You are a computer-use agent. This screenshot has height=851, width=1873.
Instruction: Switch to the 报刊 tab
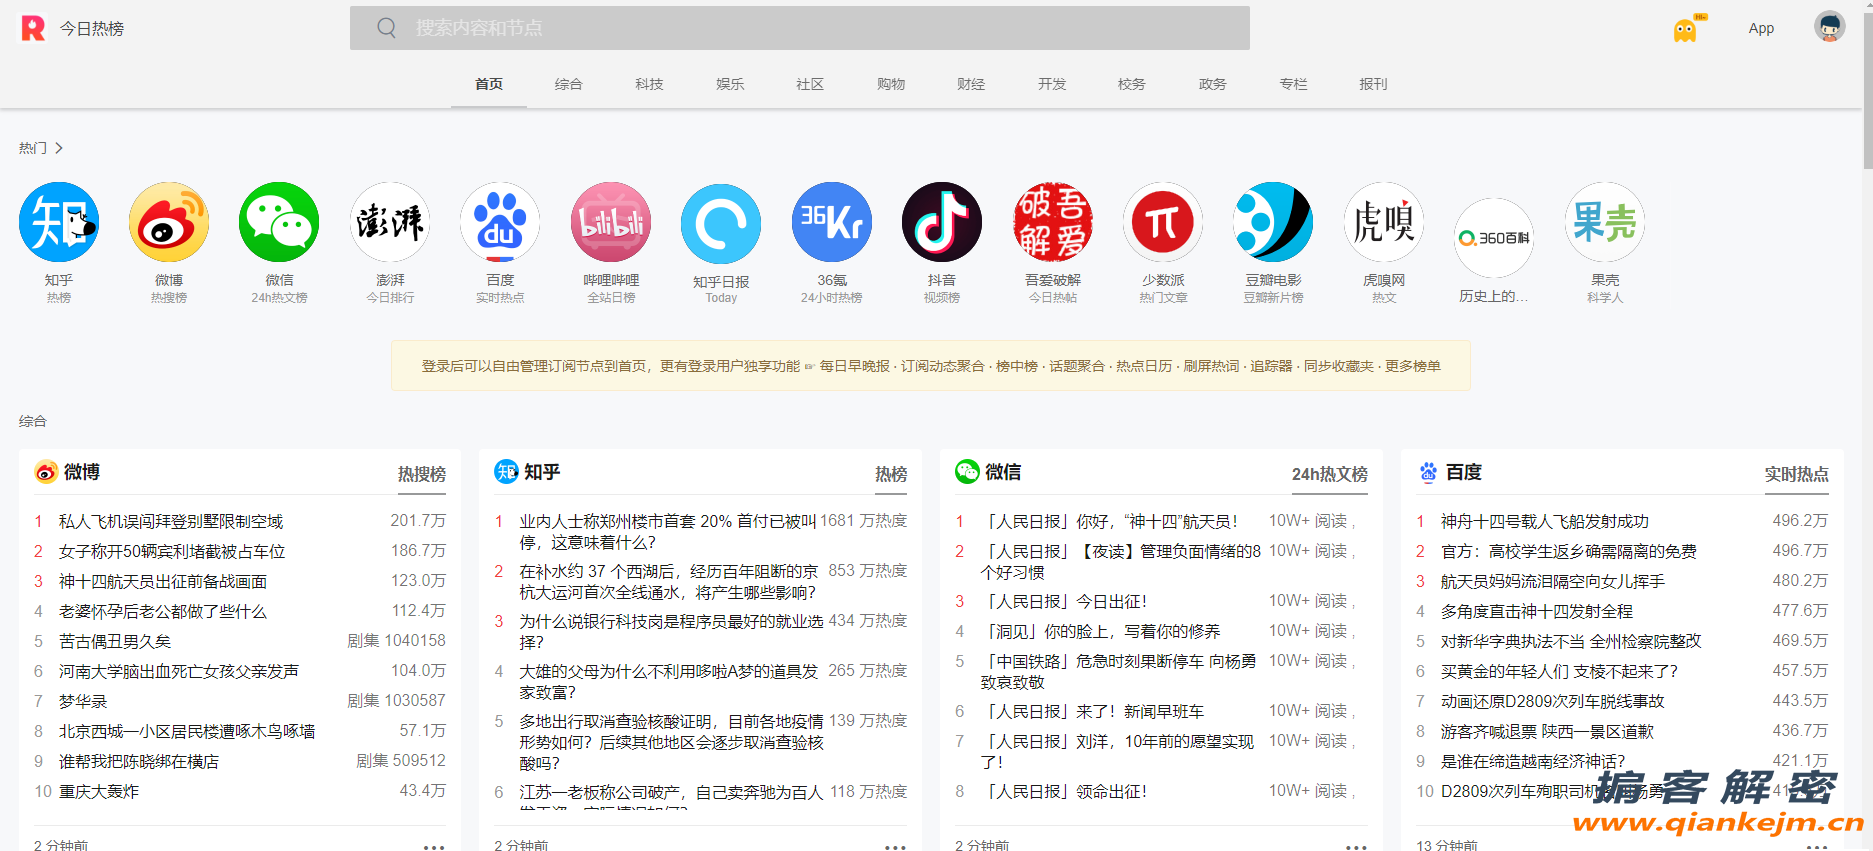(x=1373, y=84)
